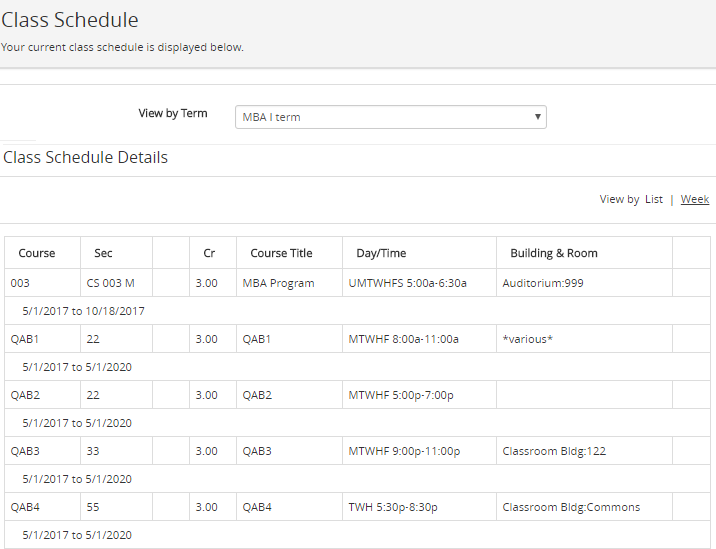Select the Day/Time column header

[381, 253]
